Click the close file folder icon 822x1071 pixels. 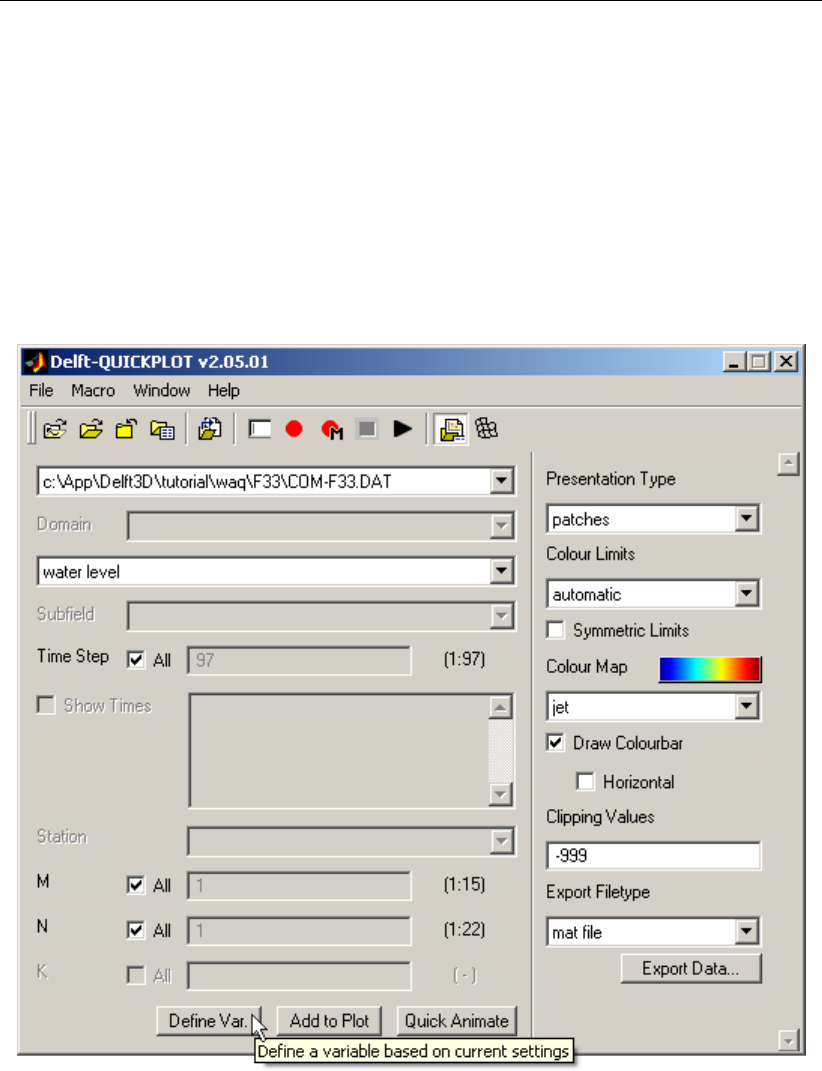[126, 430]
